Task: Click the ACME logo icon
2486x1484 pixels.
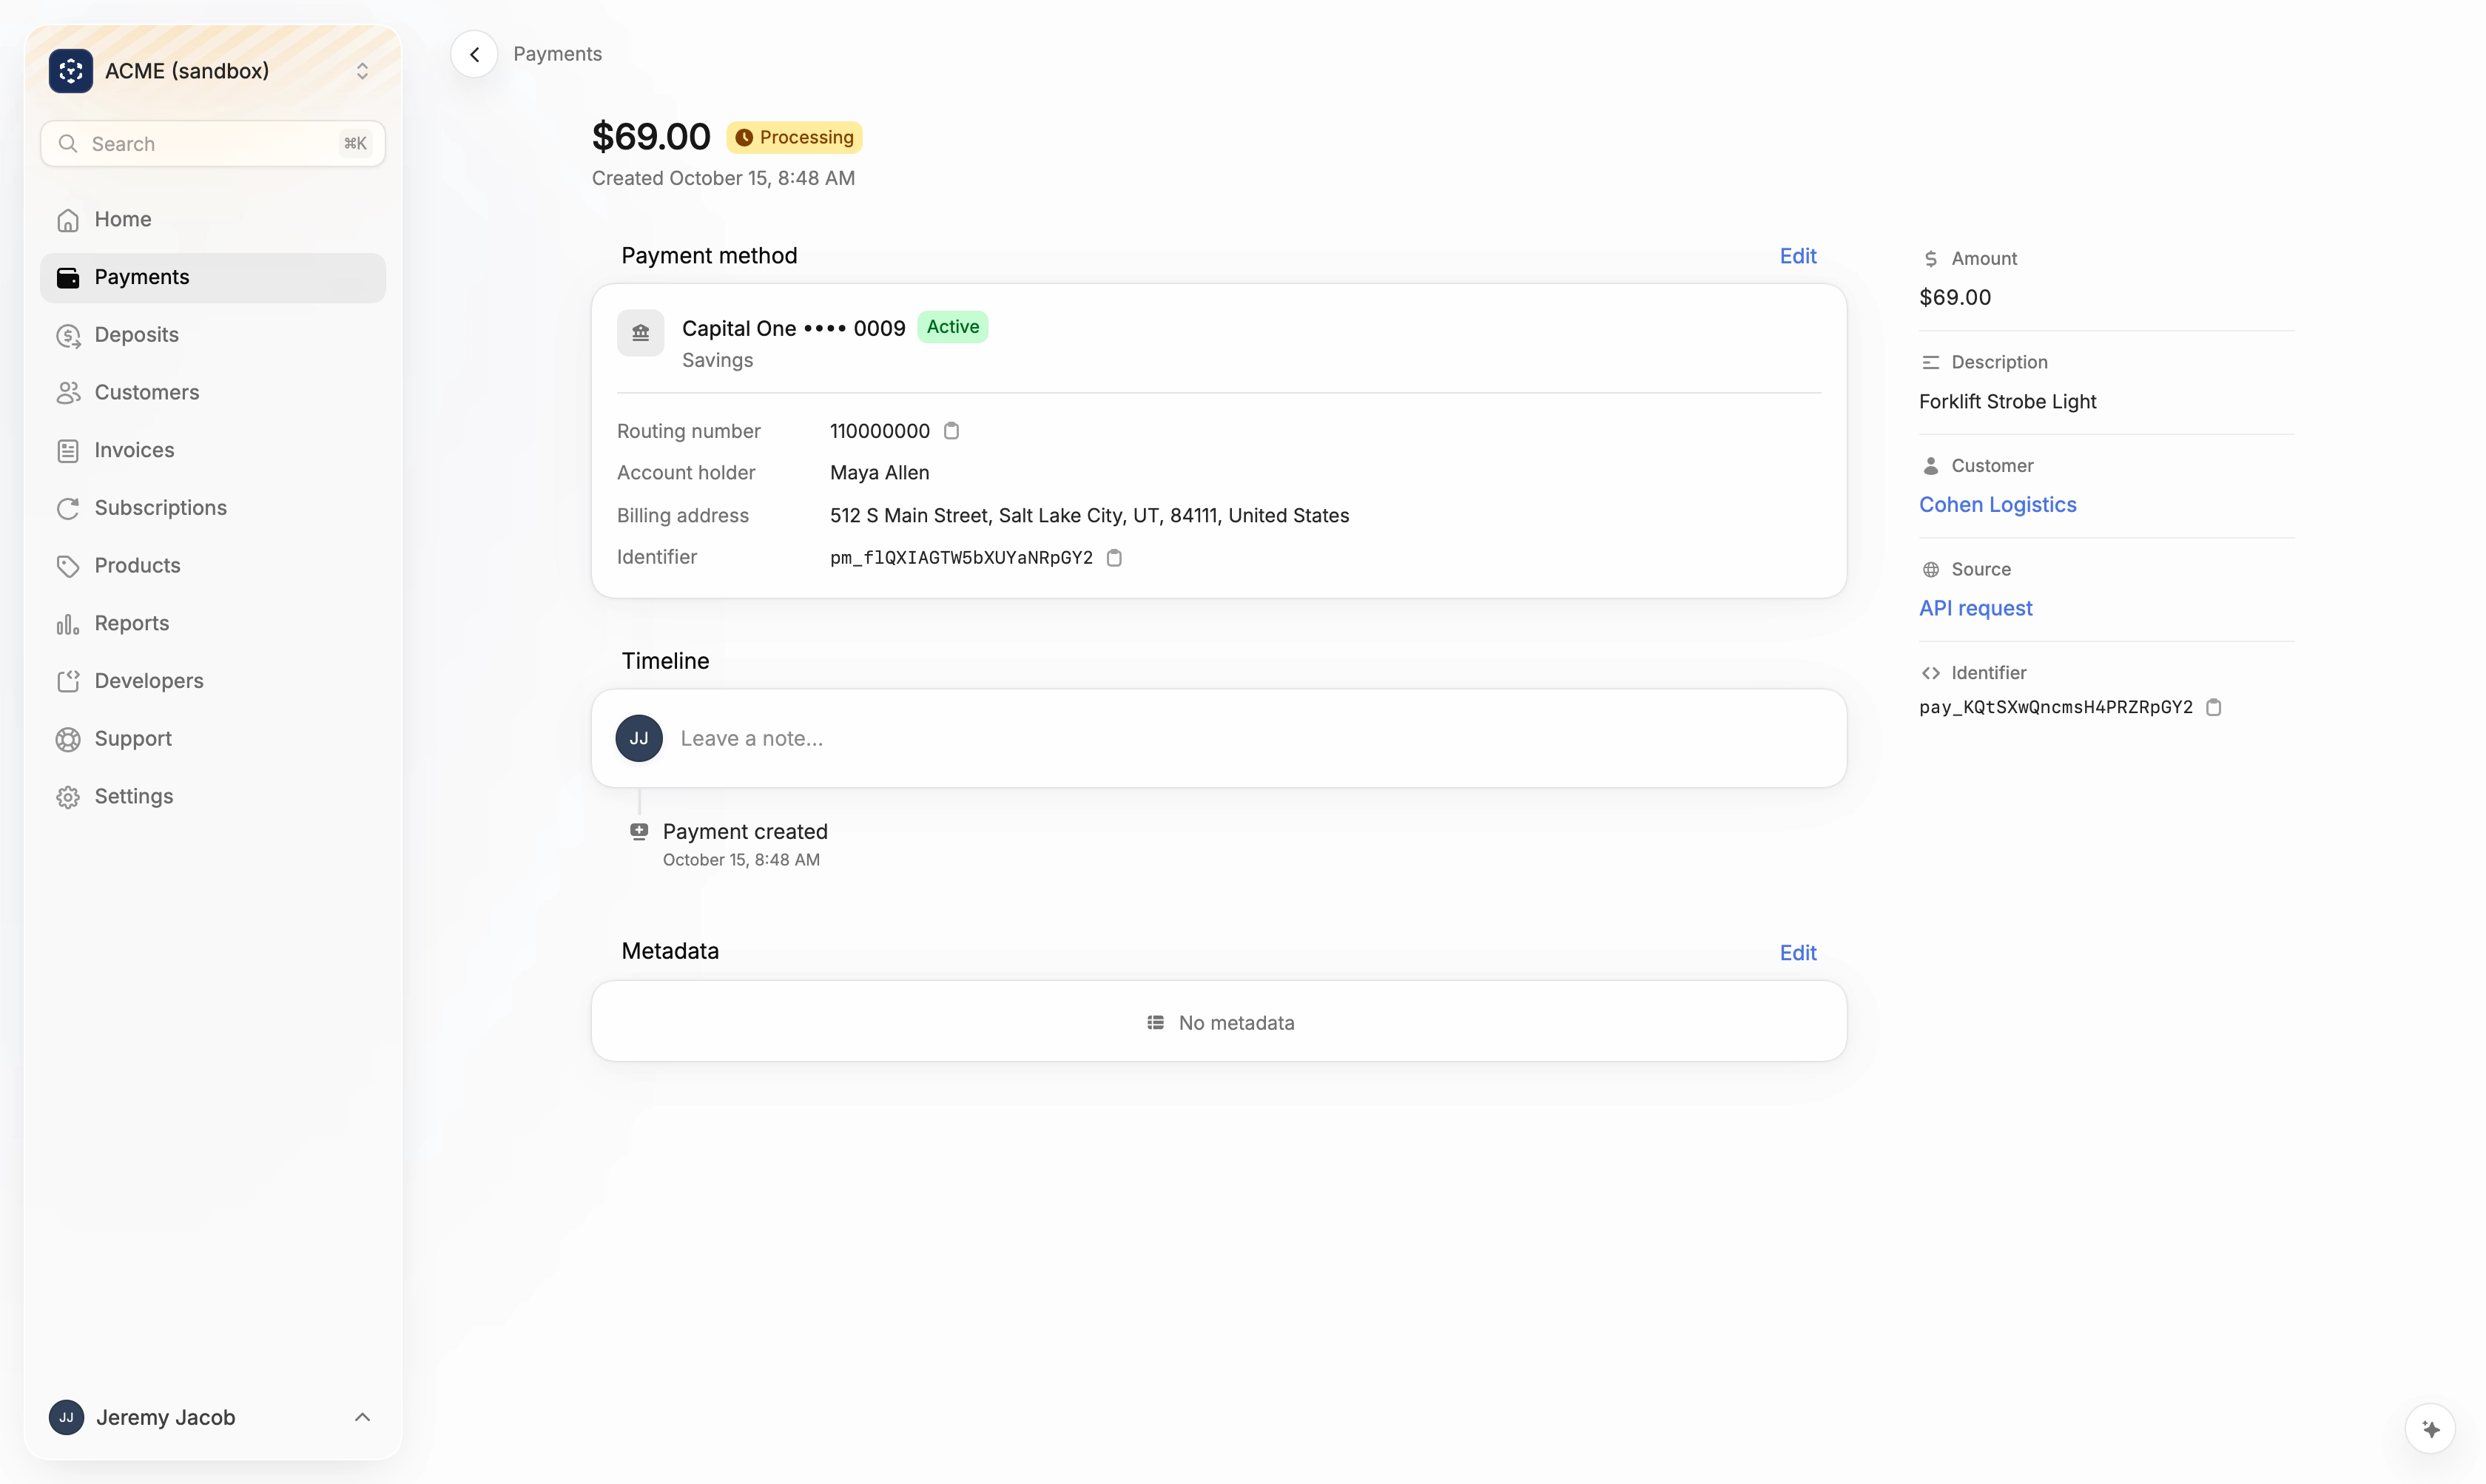Action: (x=70, y=71)
